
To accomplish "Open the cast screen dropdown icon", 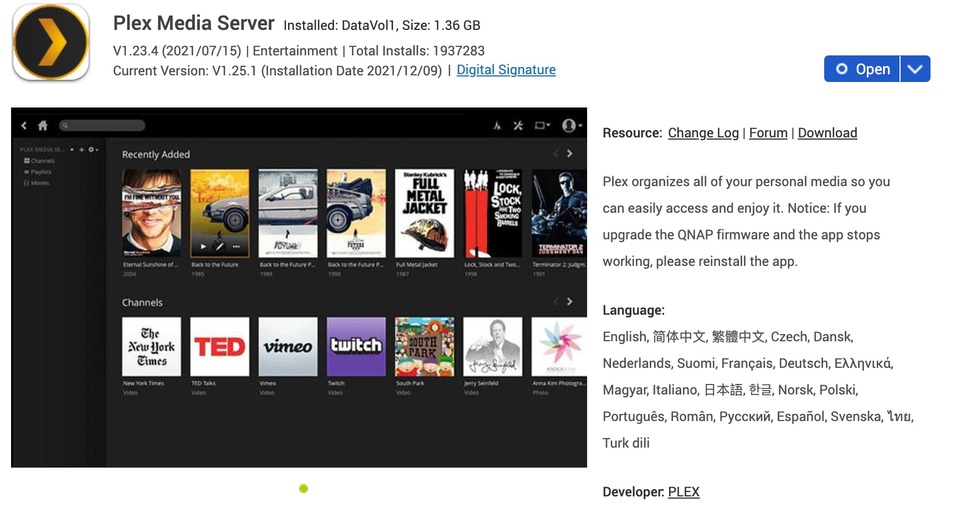I will 542,126.
